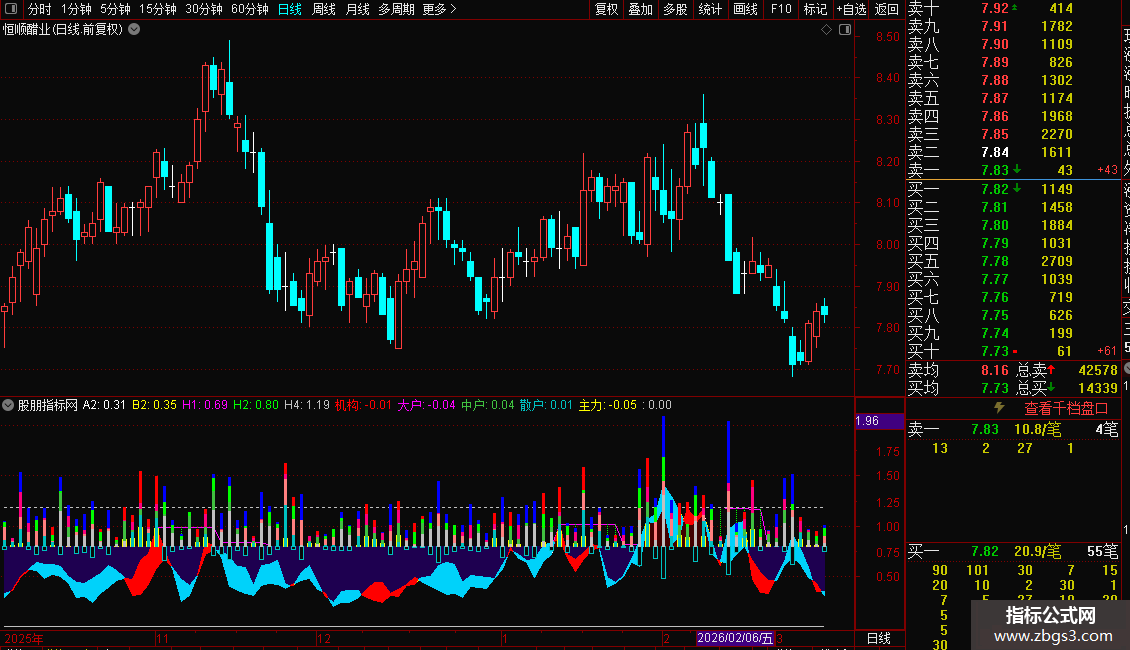Click the 卖五 row priced 7.87
This screenshot has height=650, width=1130.
coord(1013,98)
